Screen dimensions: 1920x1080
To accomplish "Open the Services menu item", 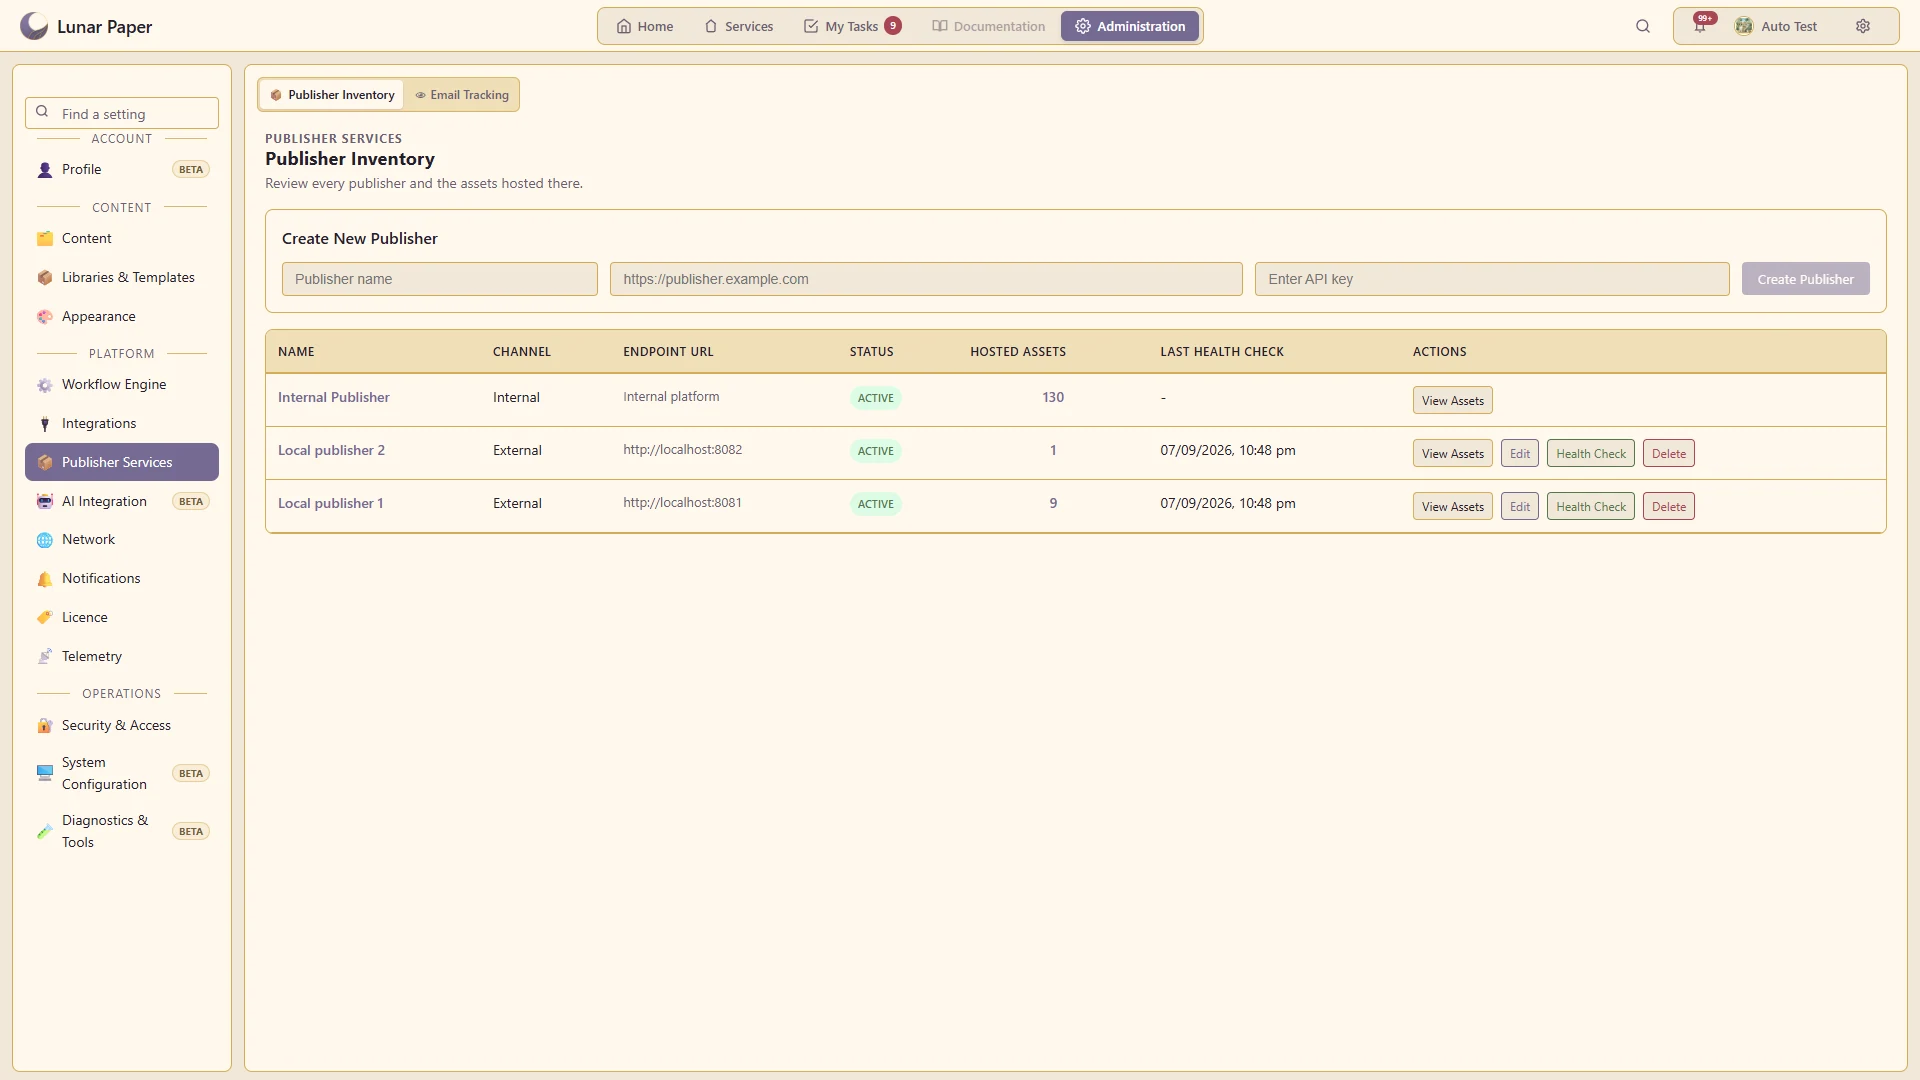I will coord(739,26).
